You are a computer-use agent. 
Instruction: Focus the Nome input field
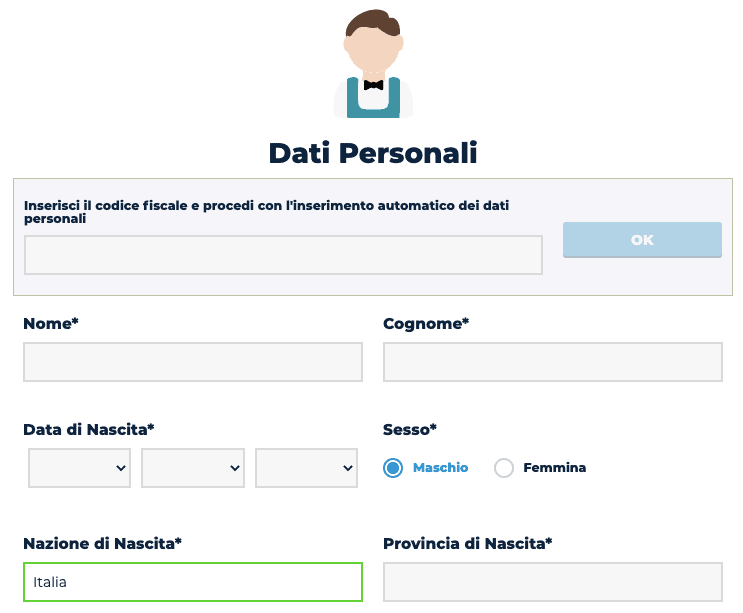[193, 362]
